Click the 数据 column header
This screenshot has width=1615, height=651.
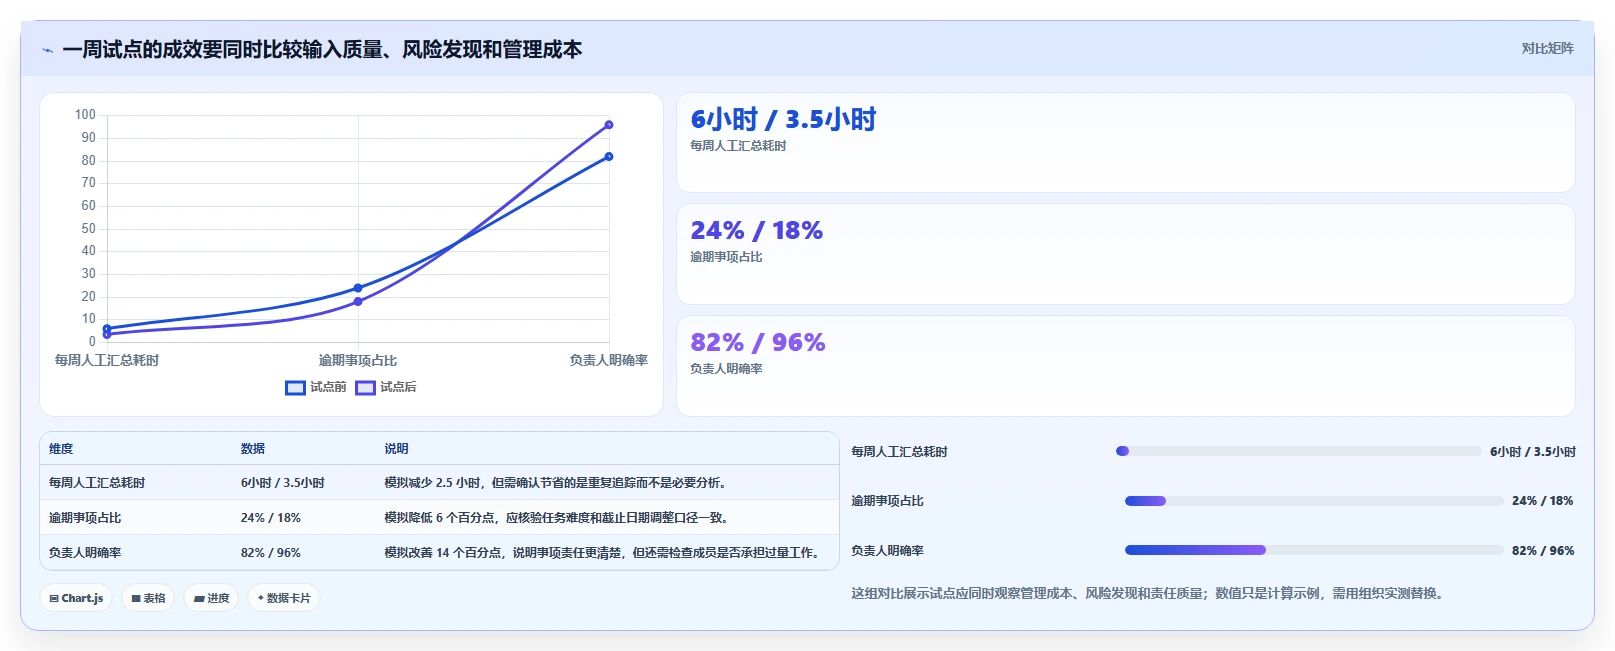tap(253, 449)
